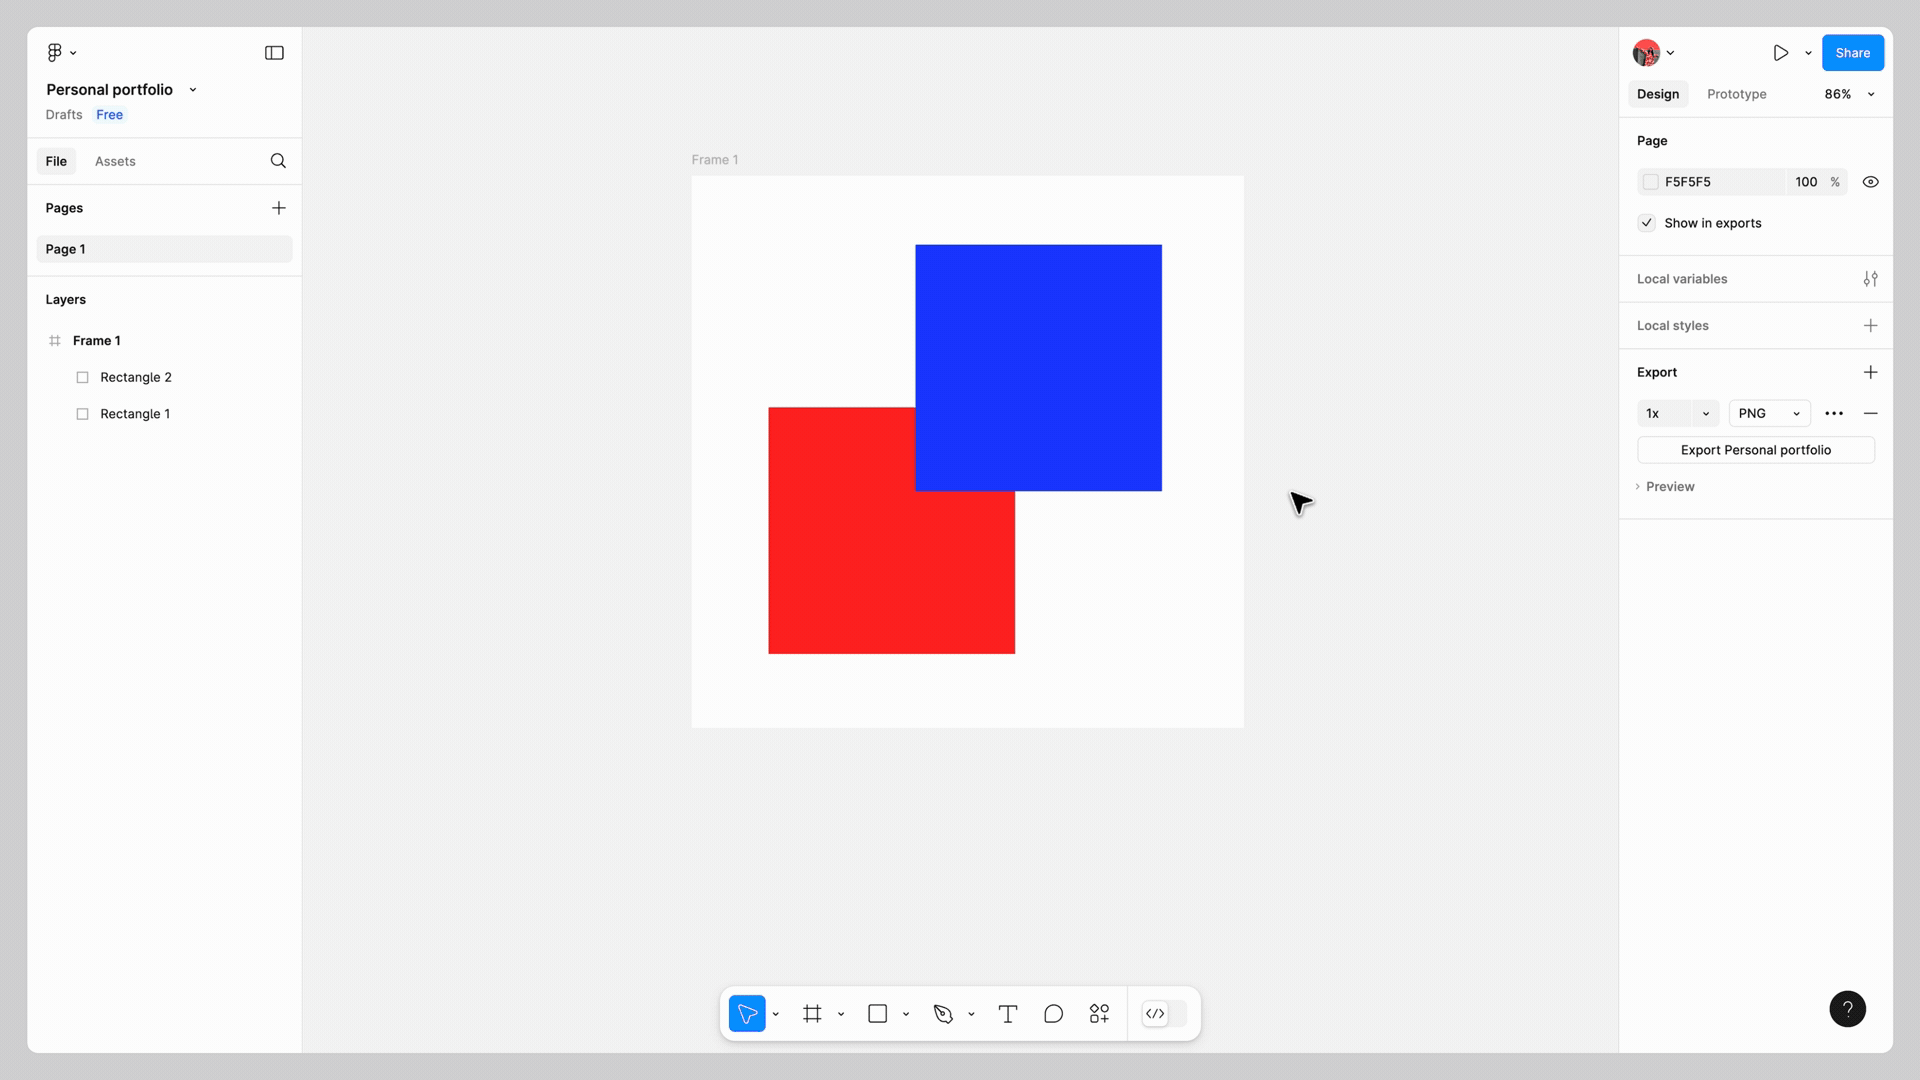Image resolution: width=1920 pixels, height=1080 pixels.
Task: Select the Comment tool
Action: click(x=1053, y=1014)
